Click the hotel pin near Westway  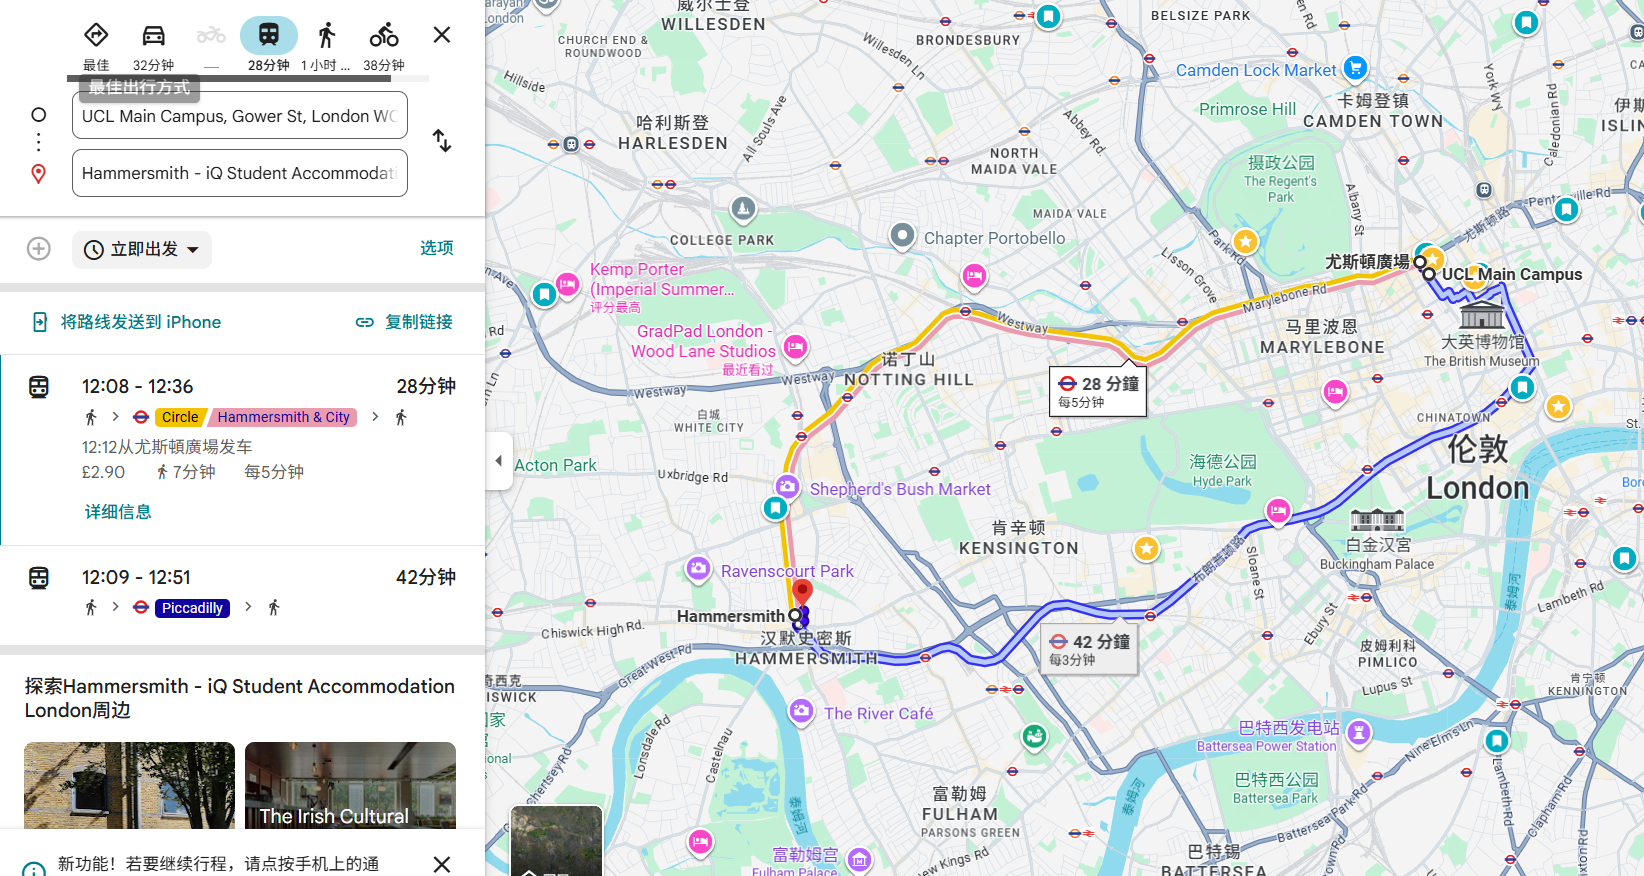click(974, 276)
